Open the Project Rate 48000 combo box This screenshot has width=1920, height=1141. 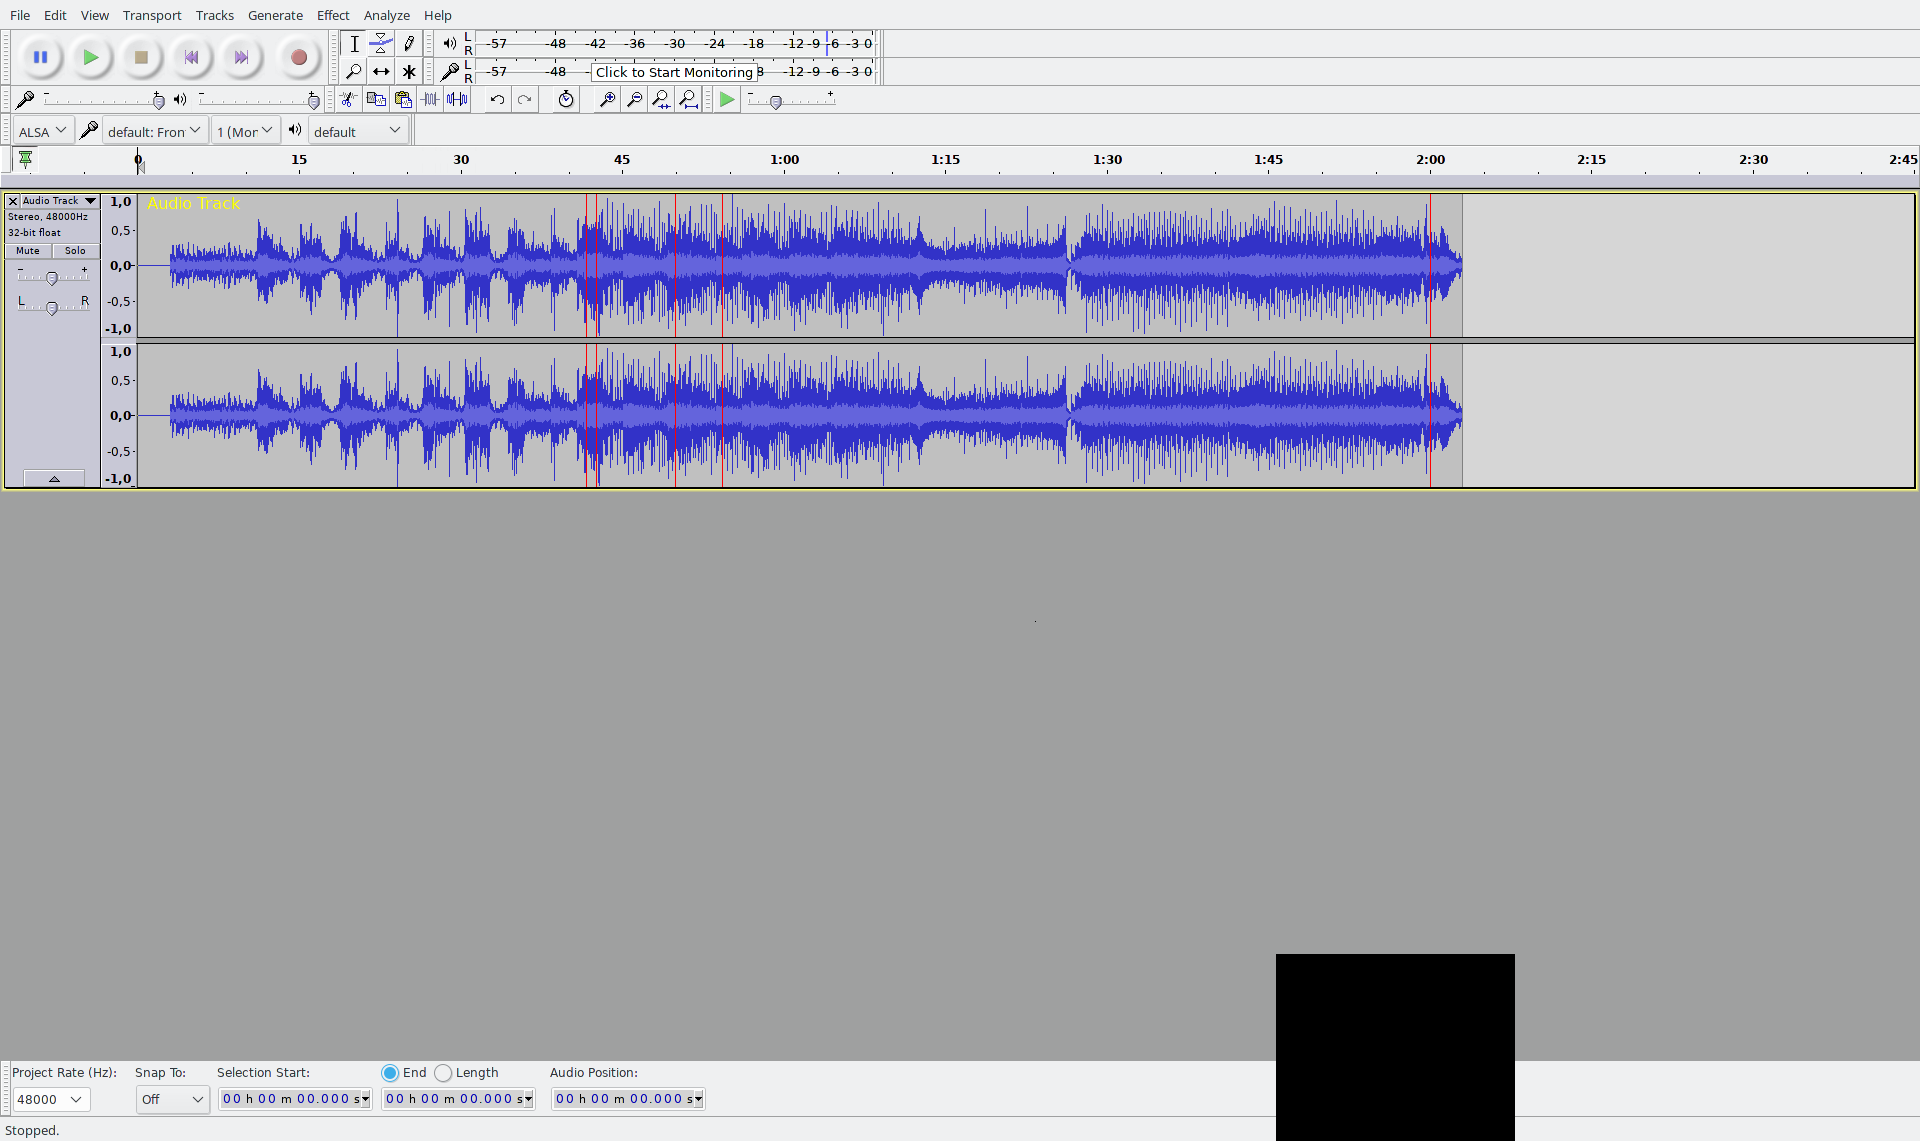click(x=51, y=1099)
